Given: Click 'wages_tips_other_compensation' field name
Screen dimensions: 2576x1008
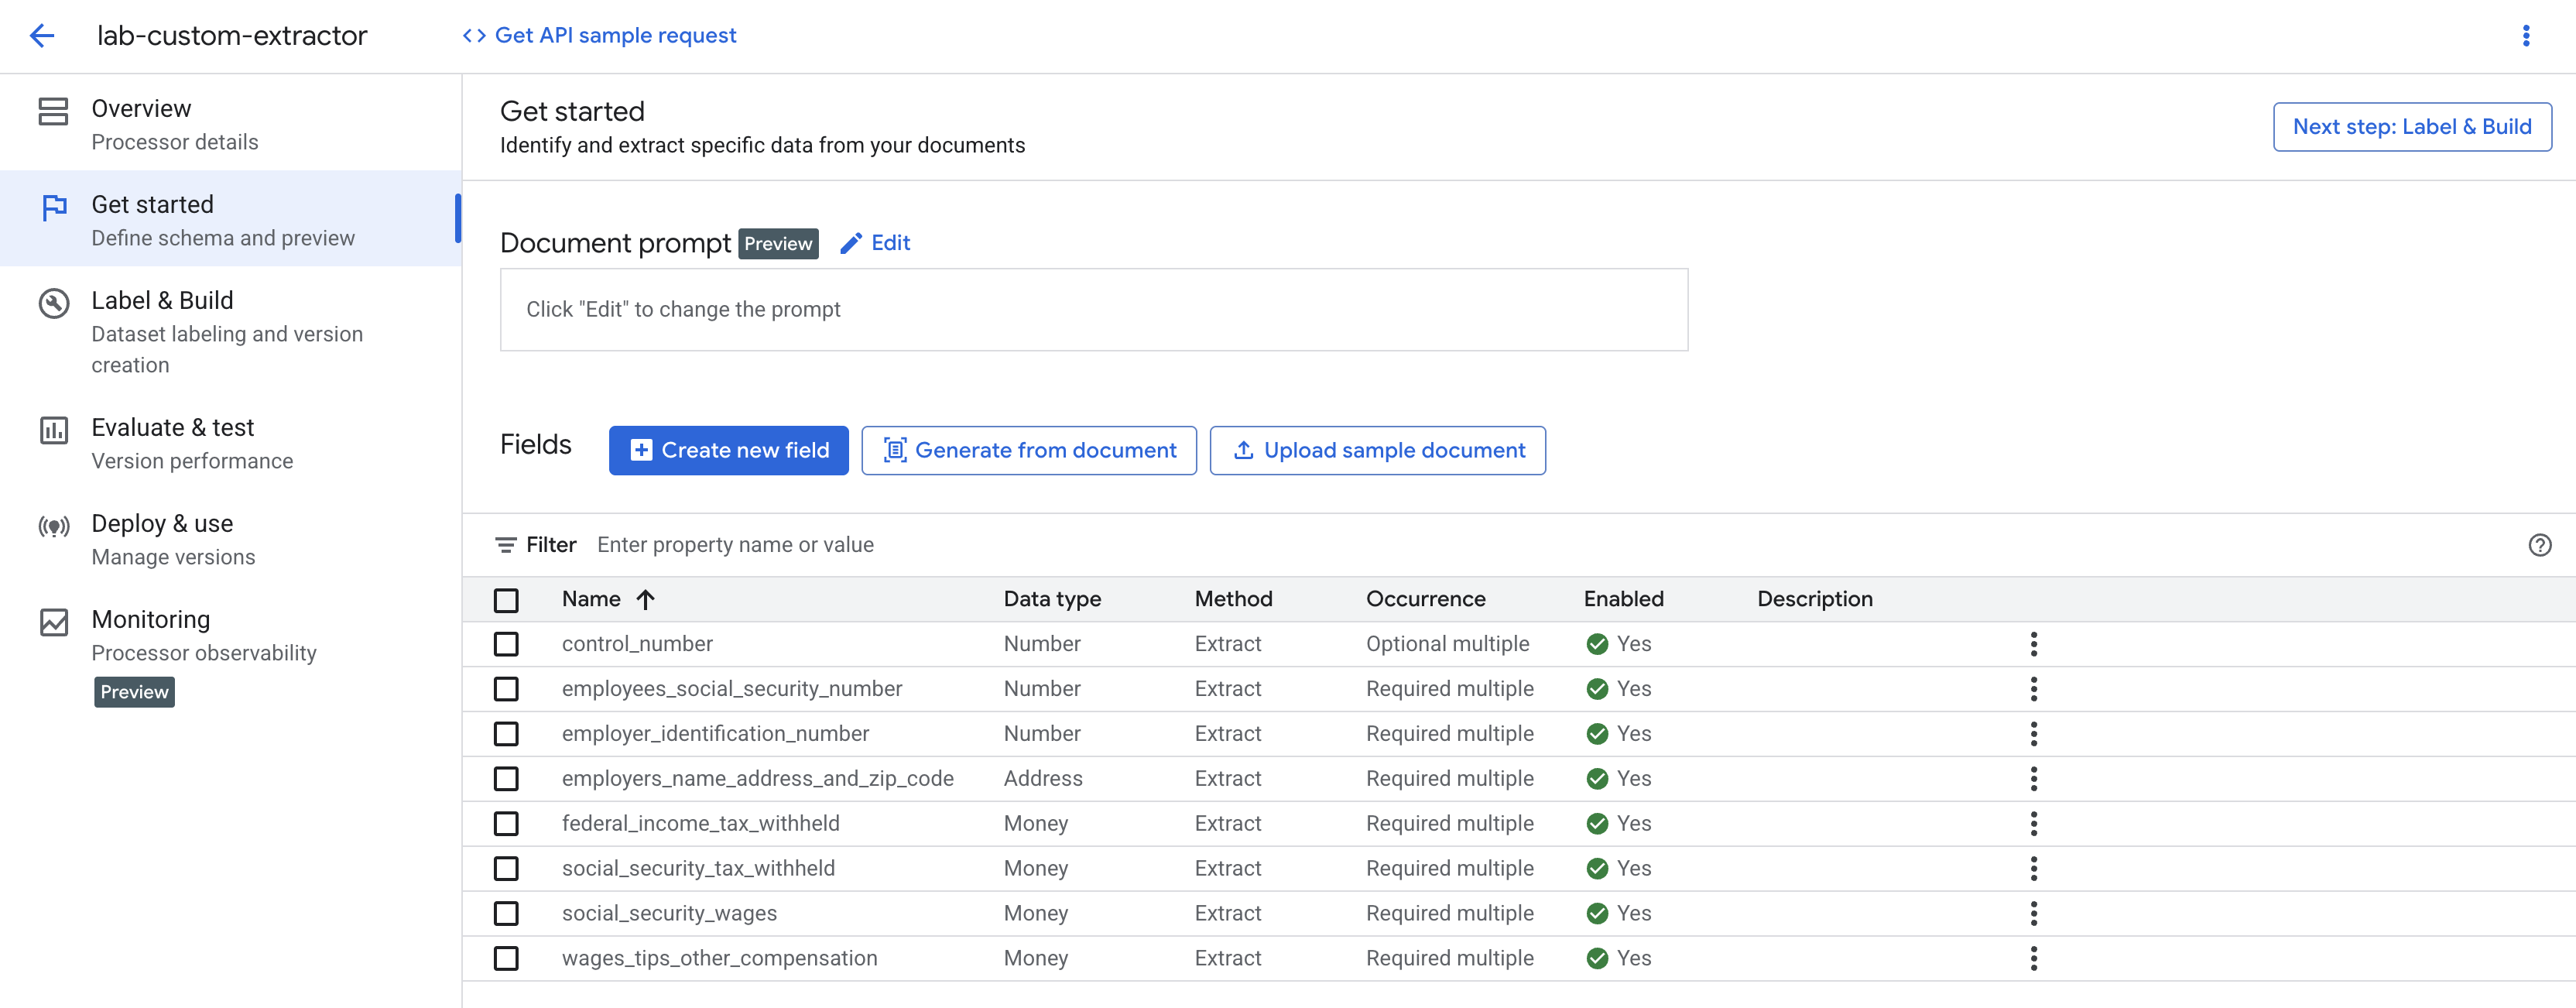Looking at the screenshot, I should click(719, 958).
